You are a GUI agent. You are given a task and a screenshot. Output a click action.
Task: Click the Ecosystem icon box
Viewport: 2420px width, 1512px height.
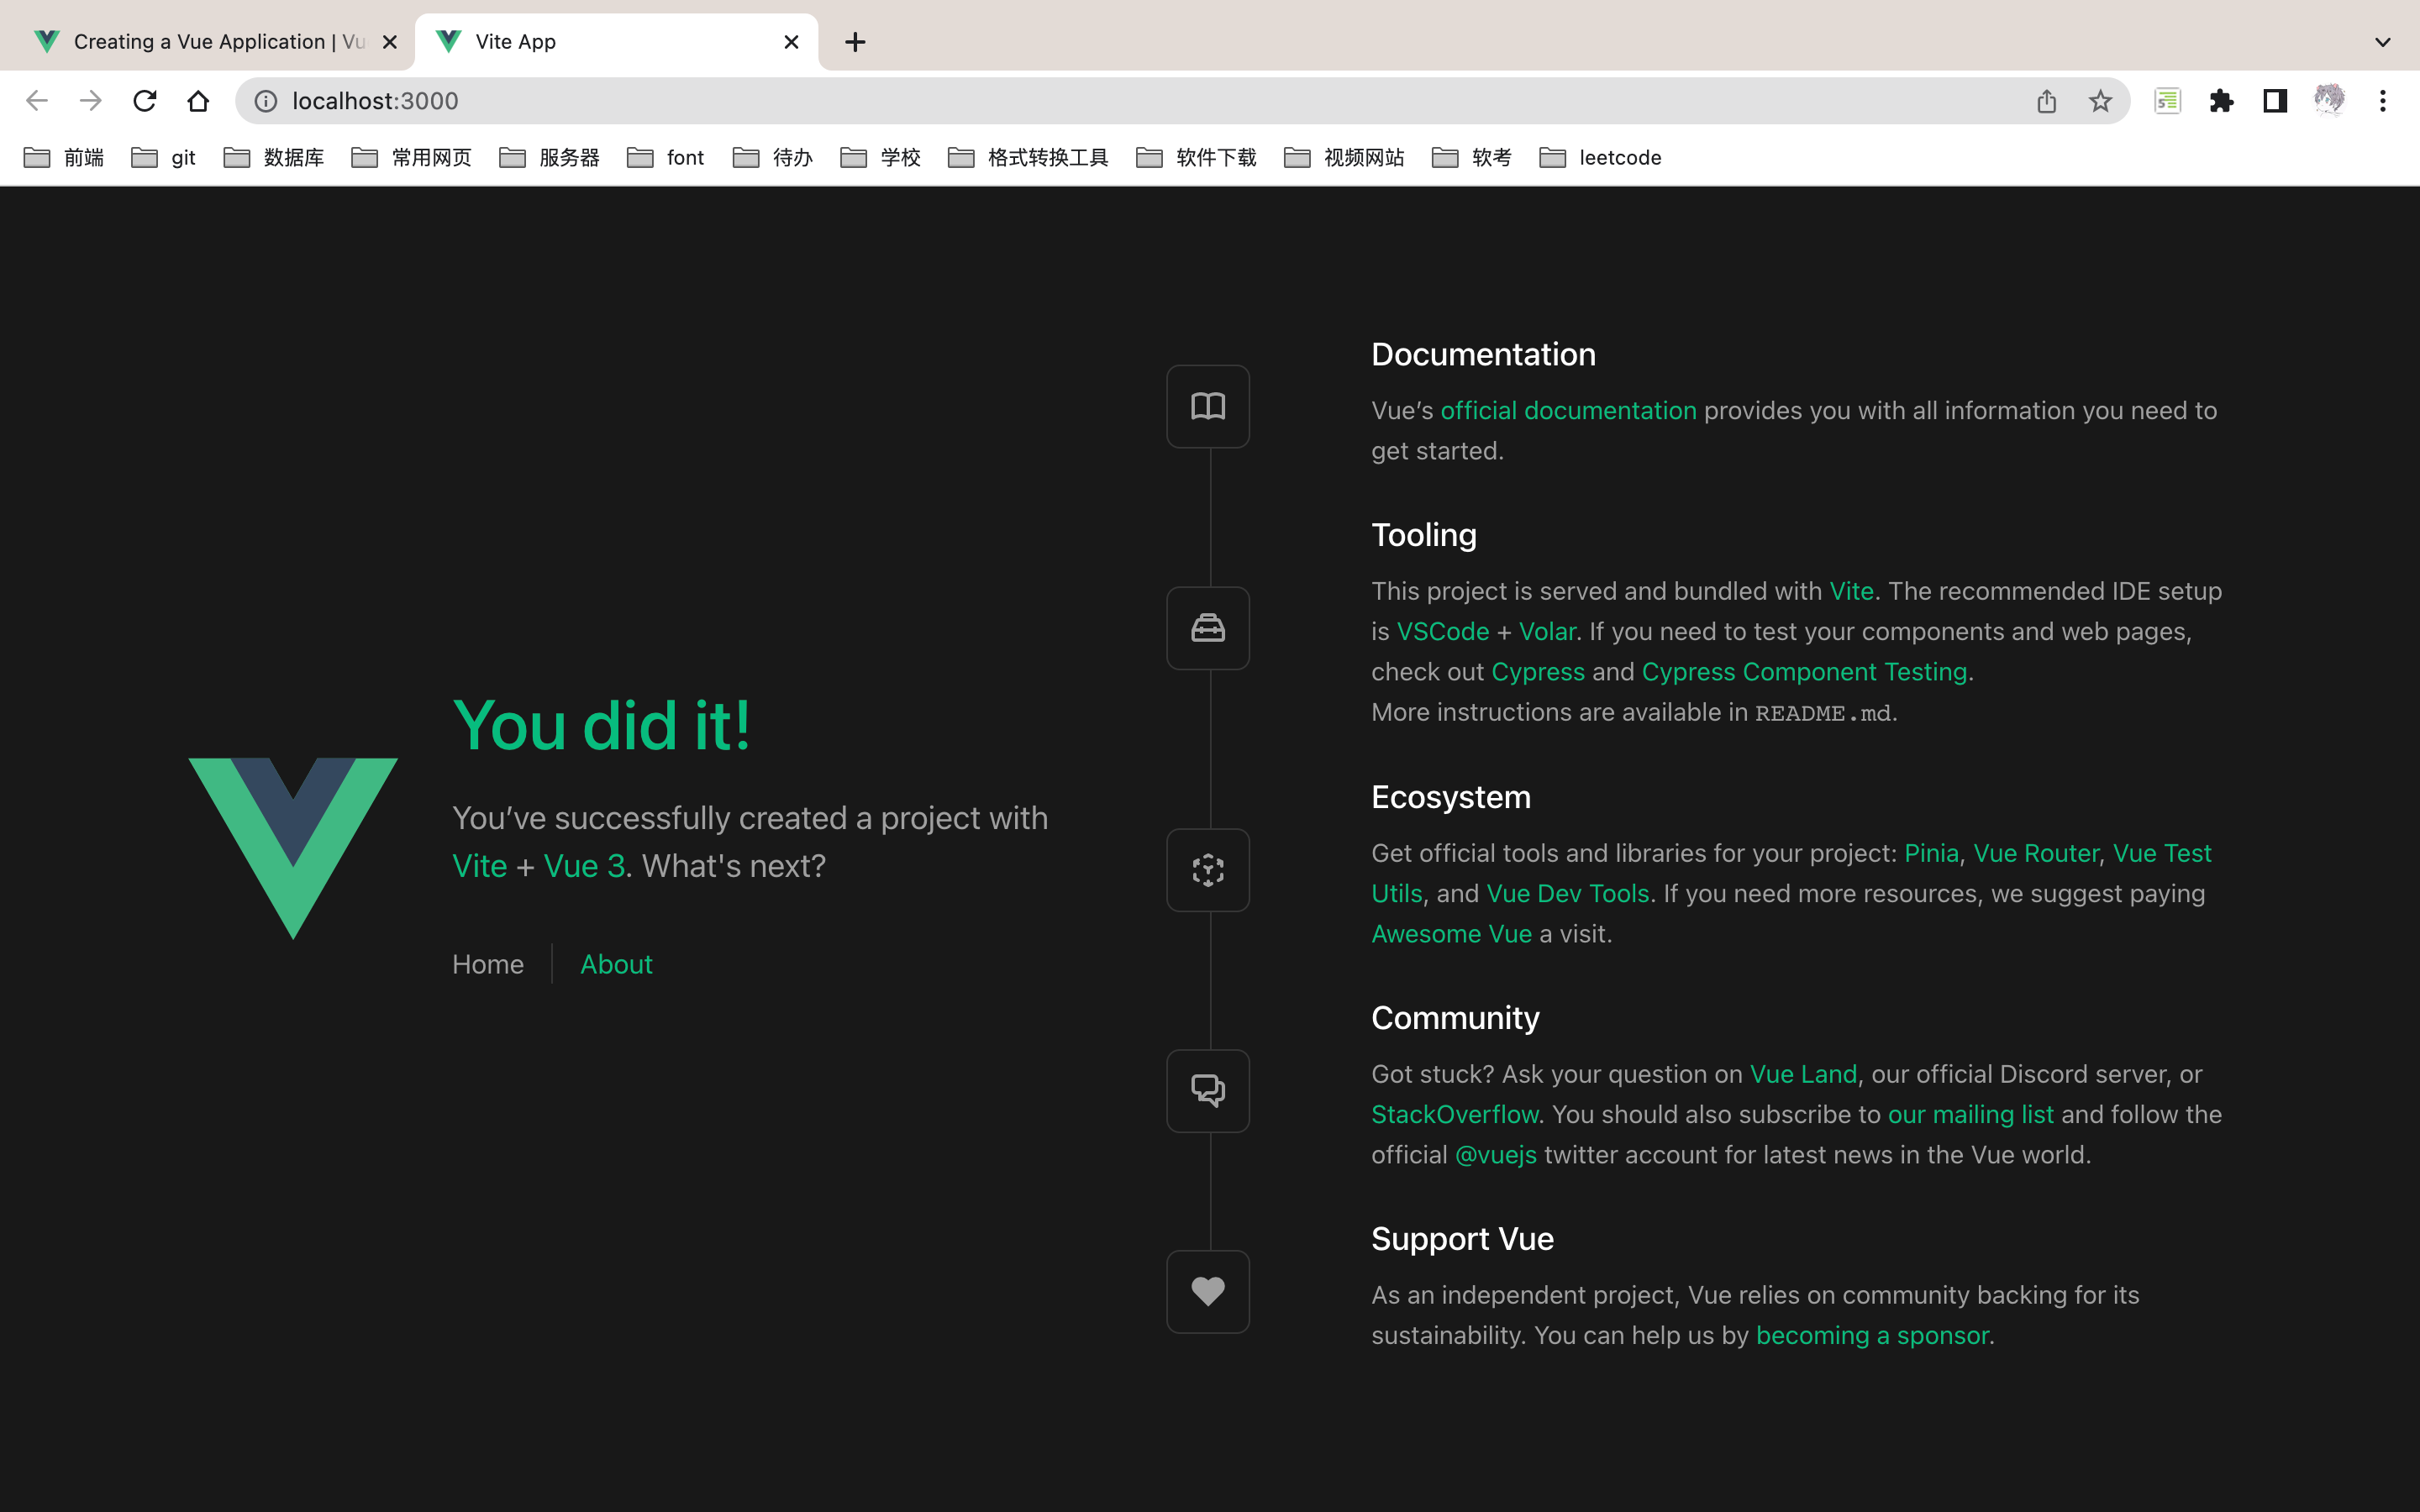pos(1208,870)
